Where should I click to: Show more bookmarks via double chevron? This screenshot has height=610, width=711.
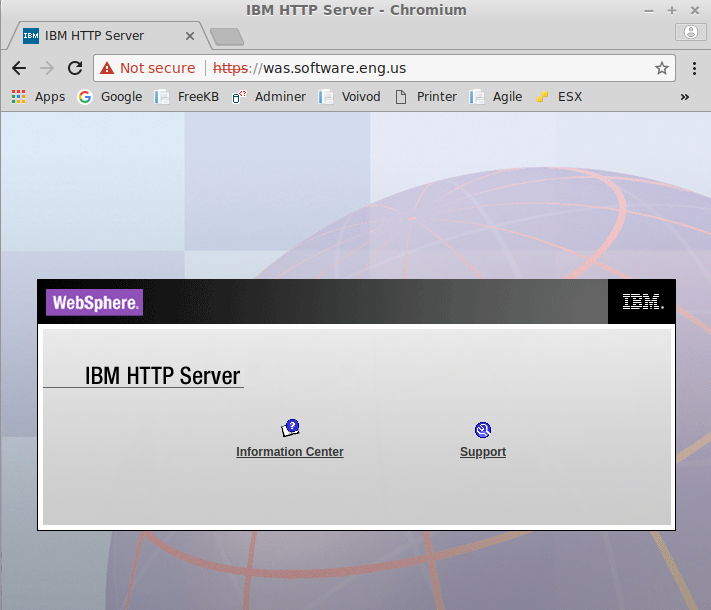click(685, 97)
